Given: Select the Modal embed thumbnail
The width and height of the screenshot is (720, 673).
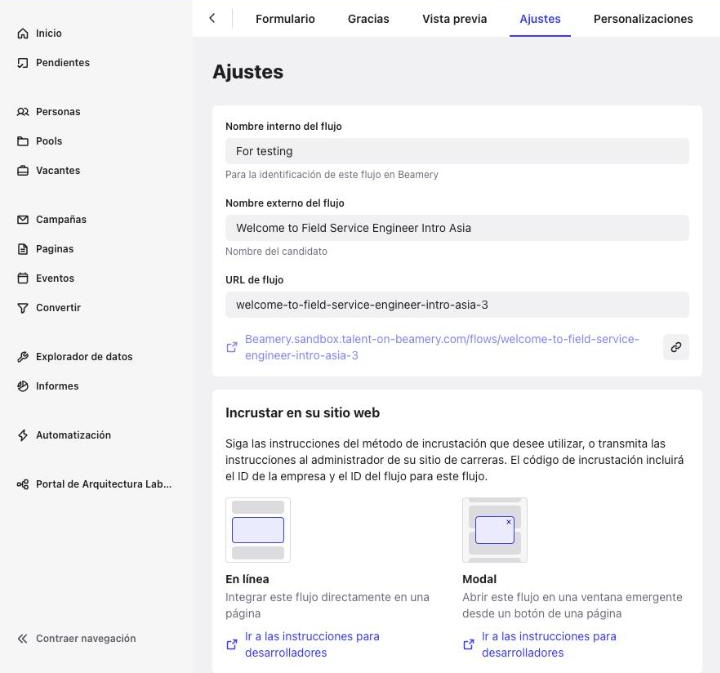Looking at the screenshot, I should tap(495, 530).
